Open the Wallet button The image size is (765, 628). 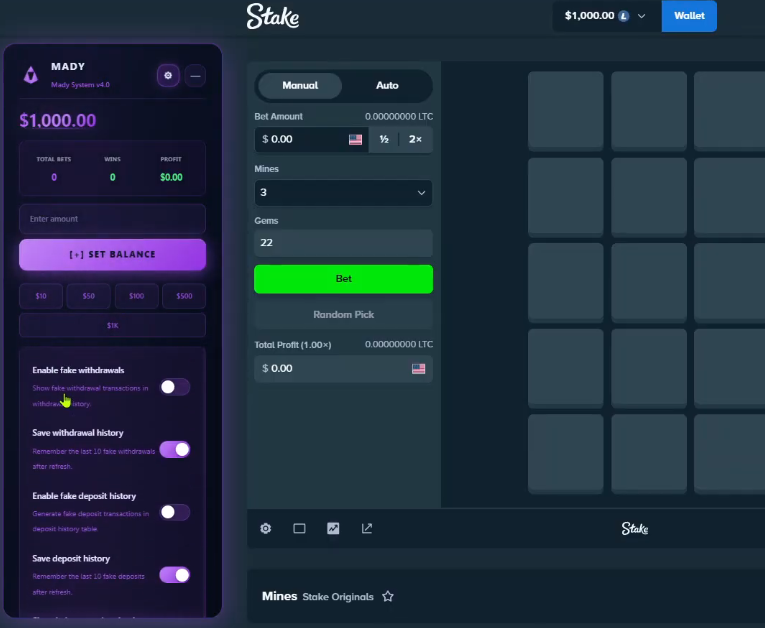point(689,16)
